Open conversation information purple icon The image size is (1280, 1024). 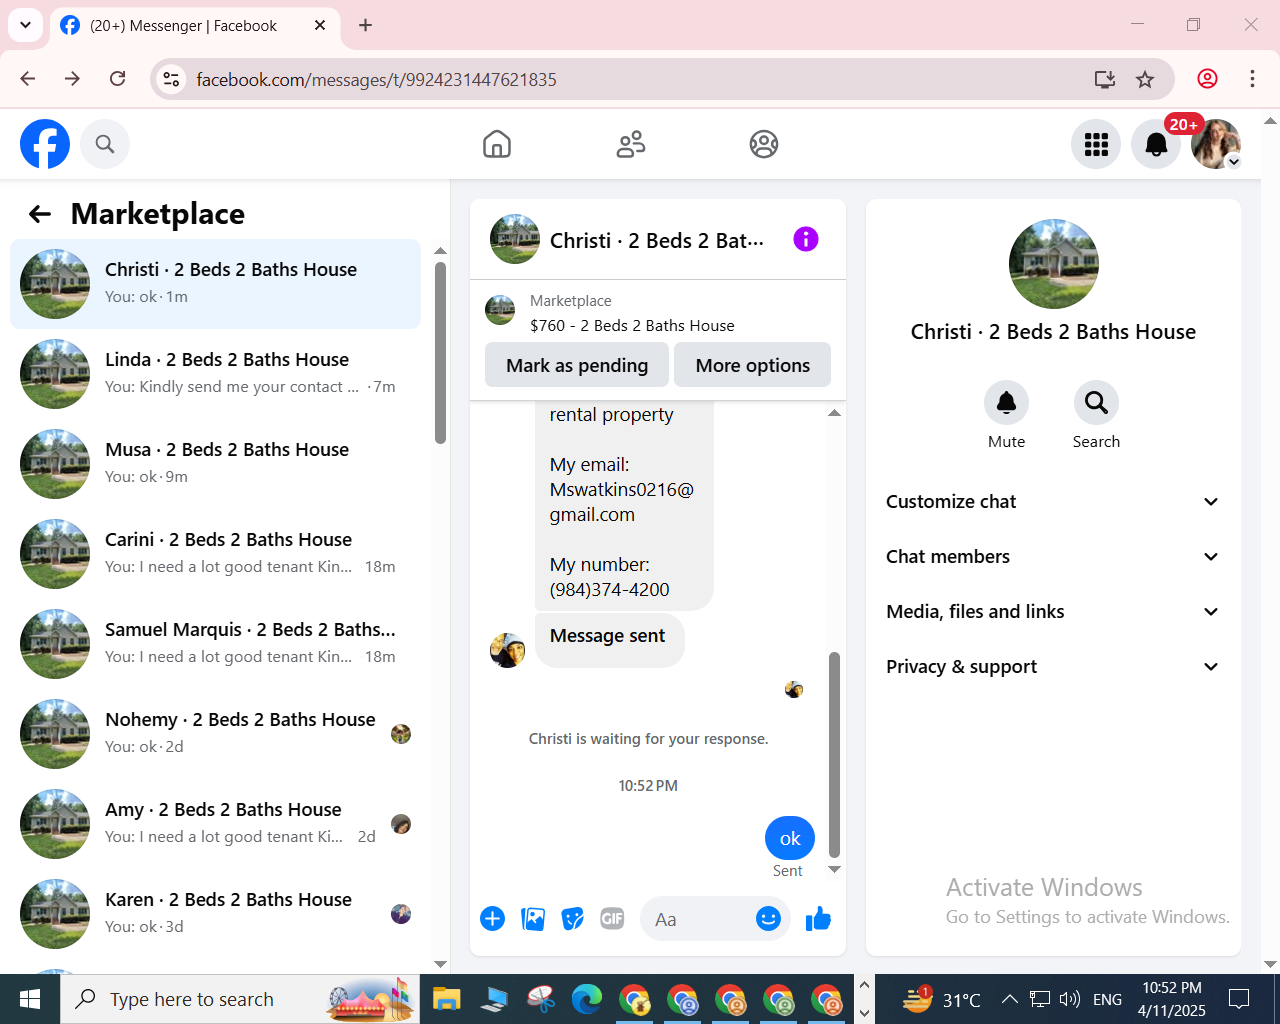click(x=806, y=239)
